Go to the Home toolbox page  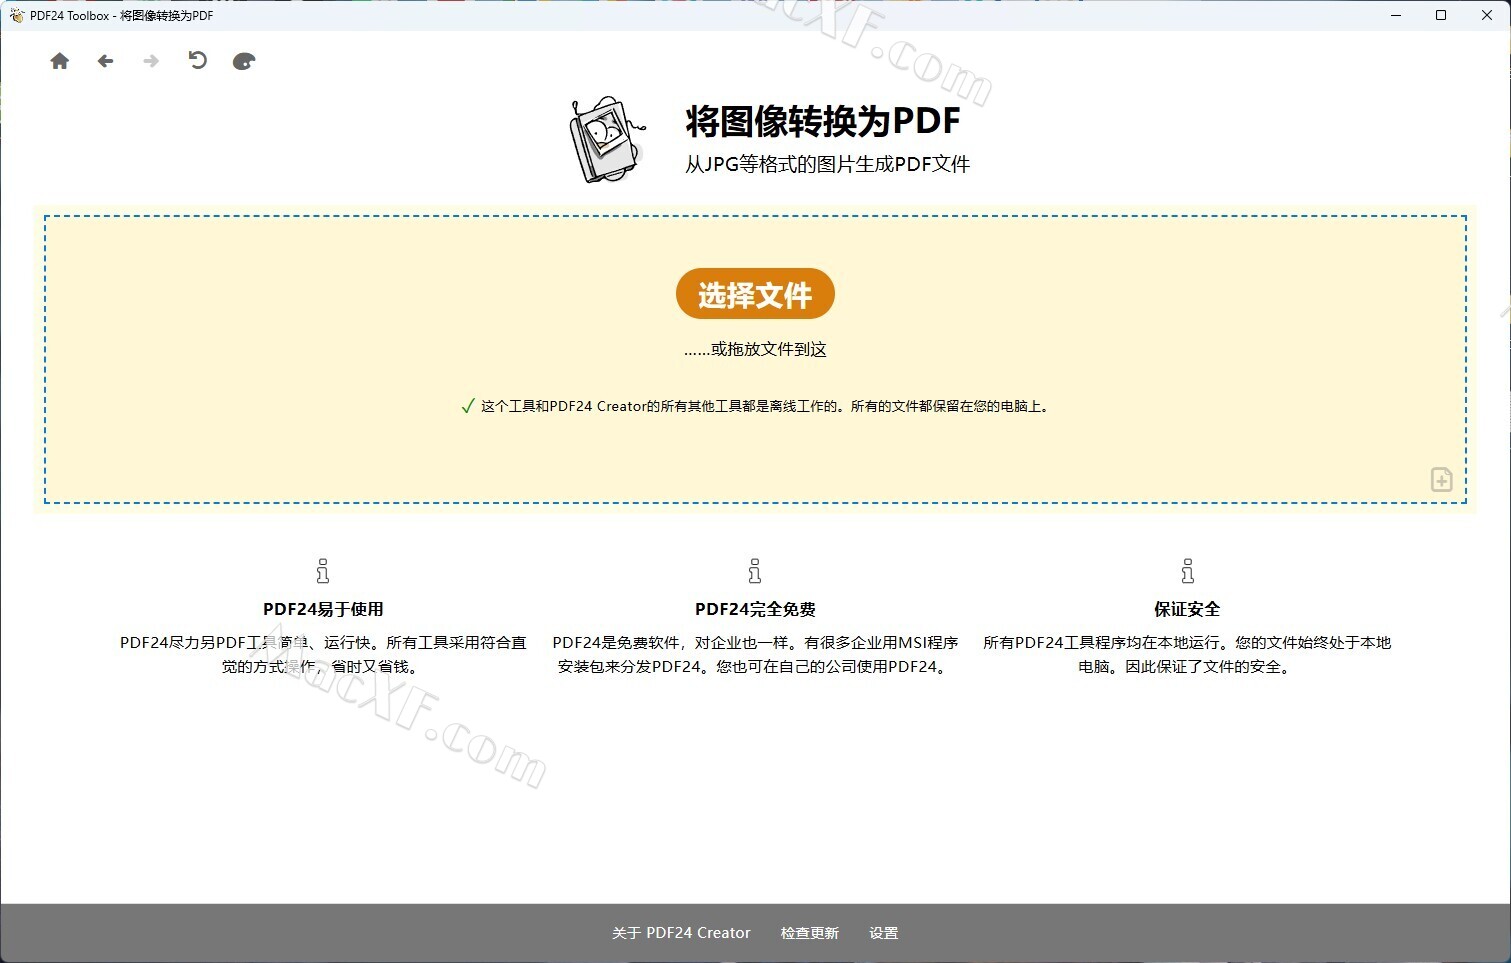pyautogui.click(x=60, y=61)
